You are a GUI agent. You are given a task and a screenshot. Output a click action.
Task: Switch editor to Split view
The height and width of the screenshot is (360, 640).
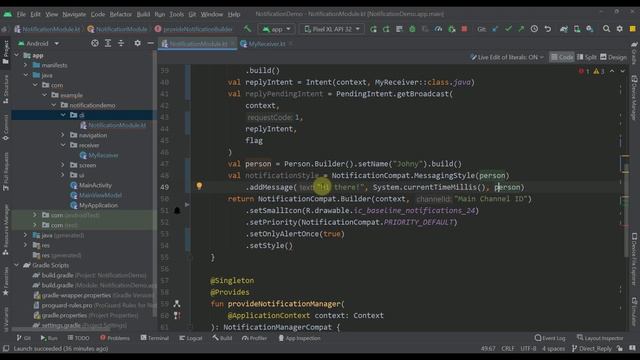[x=587, y=57]
